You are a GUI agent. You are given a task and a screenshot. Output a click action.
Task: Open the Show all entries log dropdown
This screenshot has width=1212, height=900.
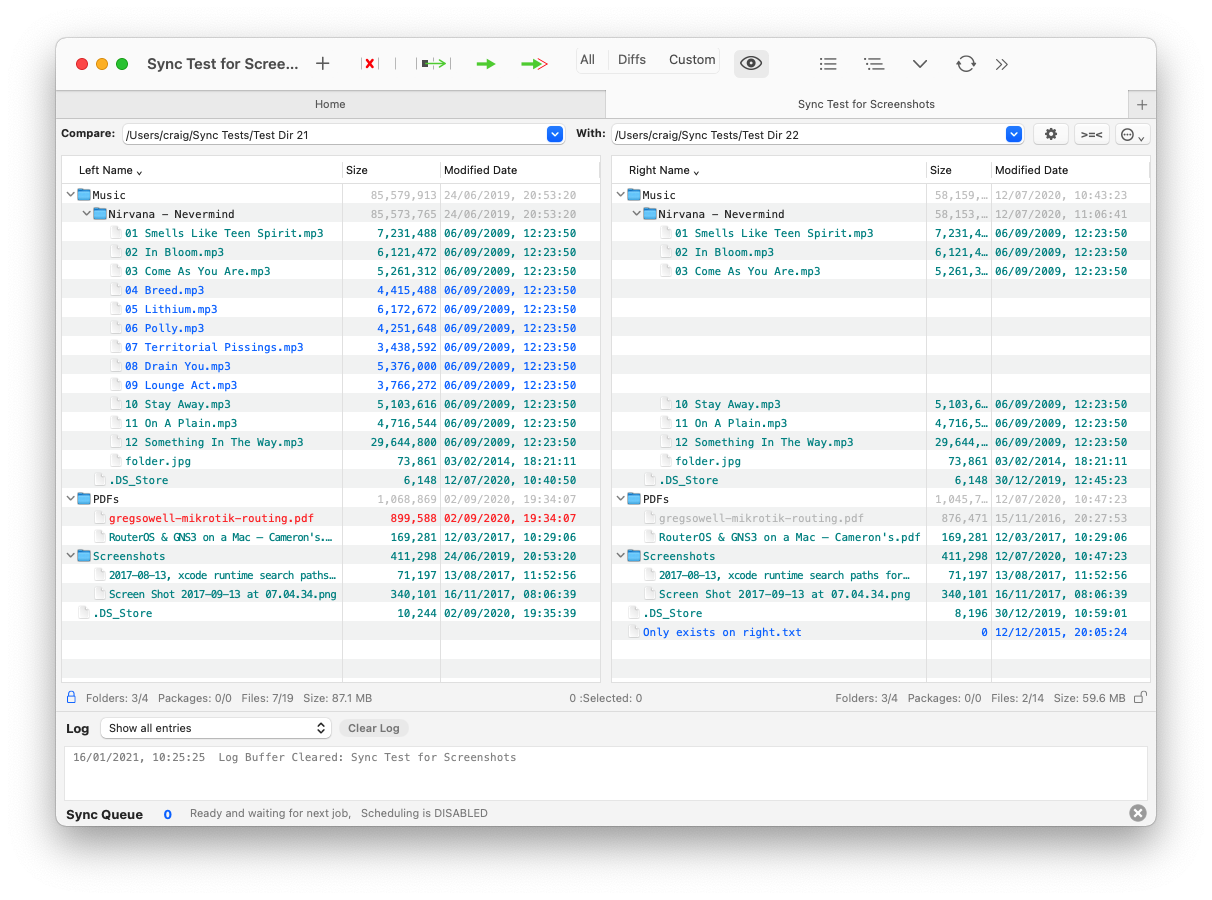(216, 728)
